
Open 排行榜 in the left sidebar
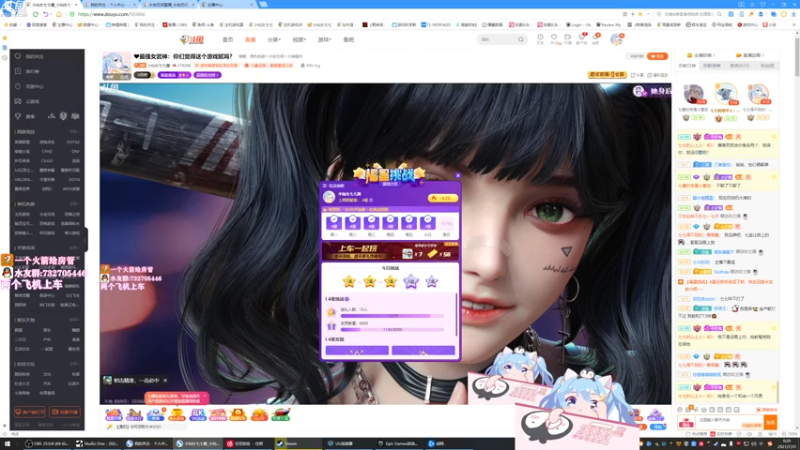pyautogui.click(x=32, y=71)
